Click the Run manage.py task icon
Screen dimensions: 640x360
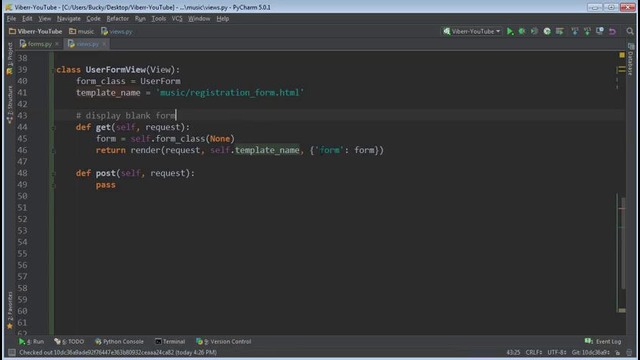547,31
